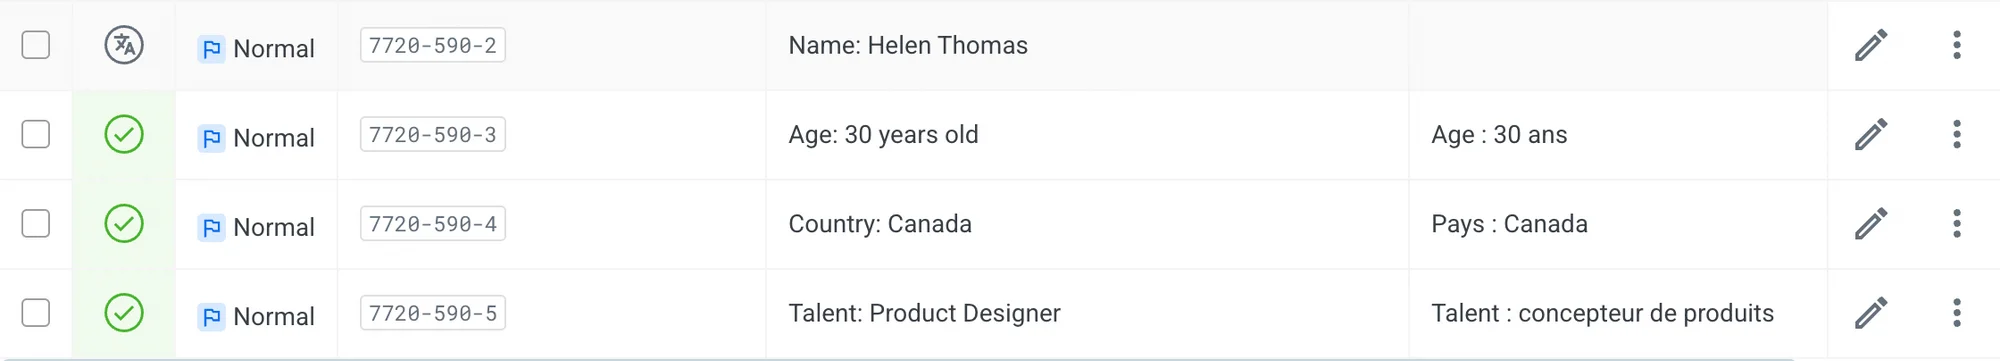Viewport: 2000px width, 361px height.
Task: Select checkbox for row 7720-590-2
Action: click(x=36, y=45)
